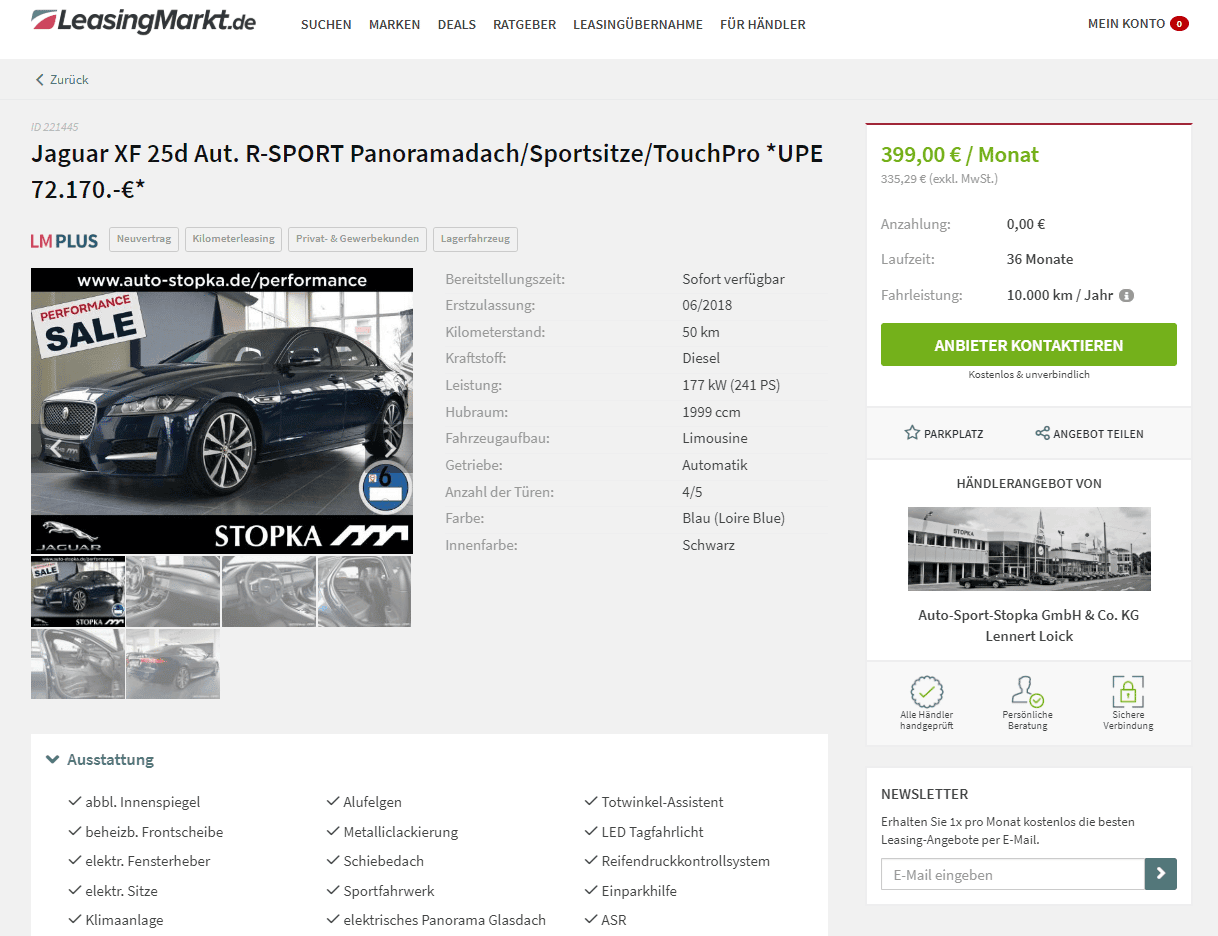
Task: Show next car photo with right arrow
Action: click(390, 448)
